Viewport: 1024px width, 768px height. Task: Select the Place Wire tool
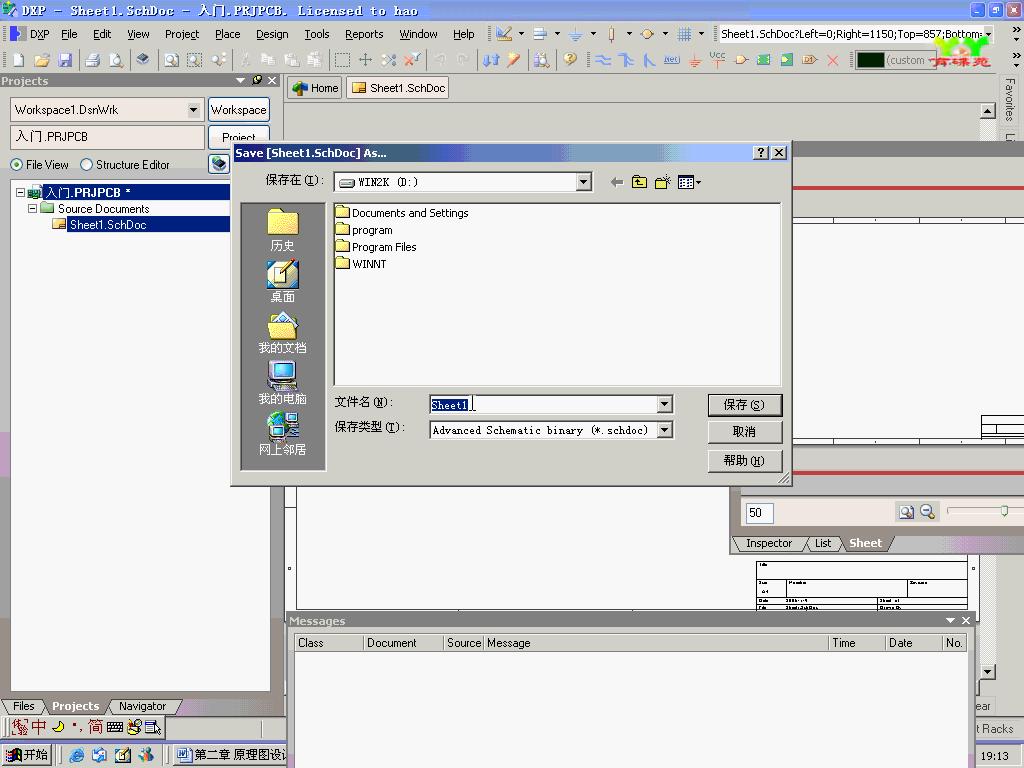tap(603, 60)
